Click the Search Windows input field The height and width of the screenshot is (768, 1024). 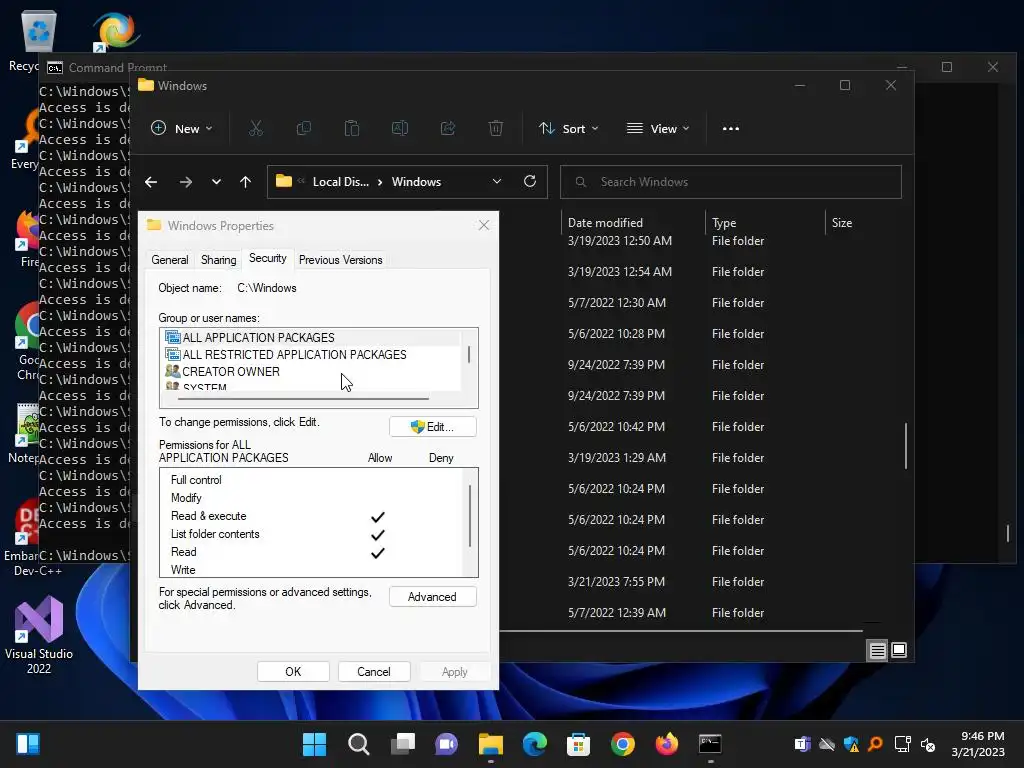click(731, 182)
